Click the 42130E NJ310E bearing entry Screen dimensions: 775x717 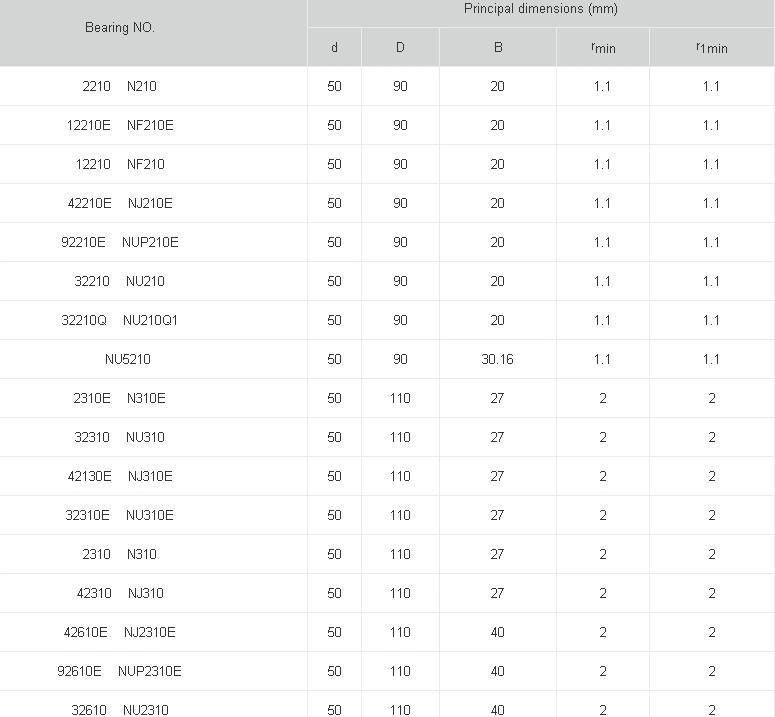coord(119,476)
